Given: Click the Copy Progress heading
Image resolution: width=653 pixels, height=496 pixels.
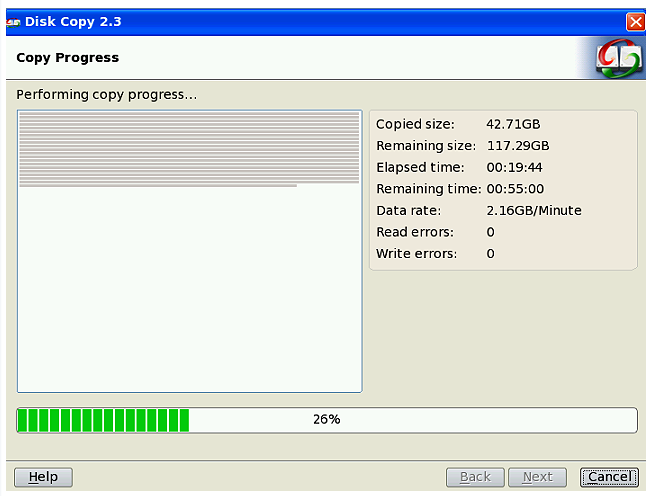Looking at the screenshot, I should pos(67,58).
